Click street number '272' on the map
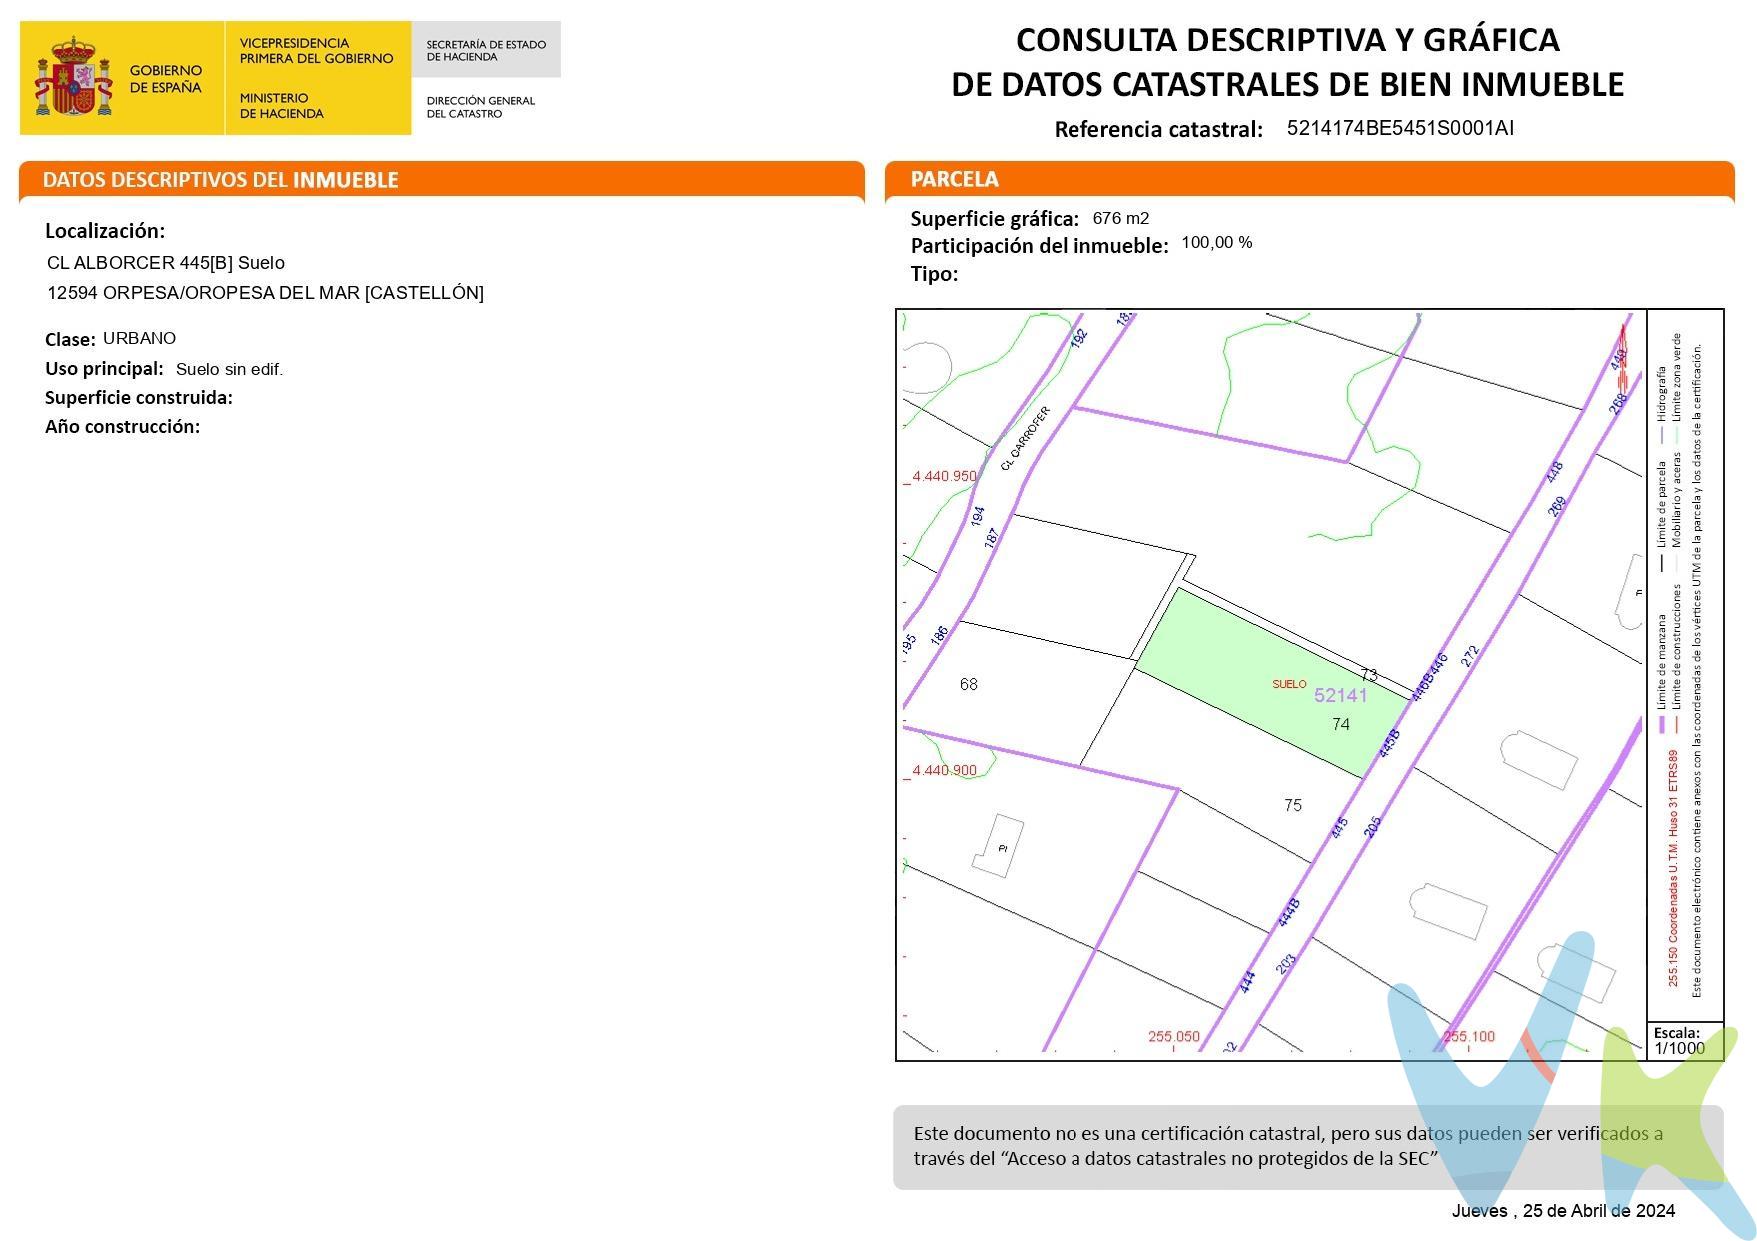The image size is (1757, 1241). click(1469, 656)
